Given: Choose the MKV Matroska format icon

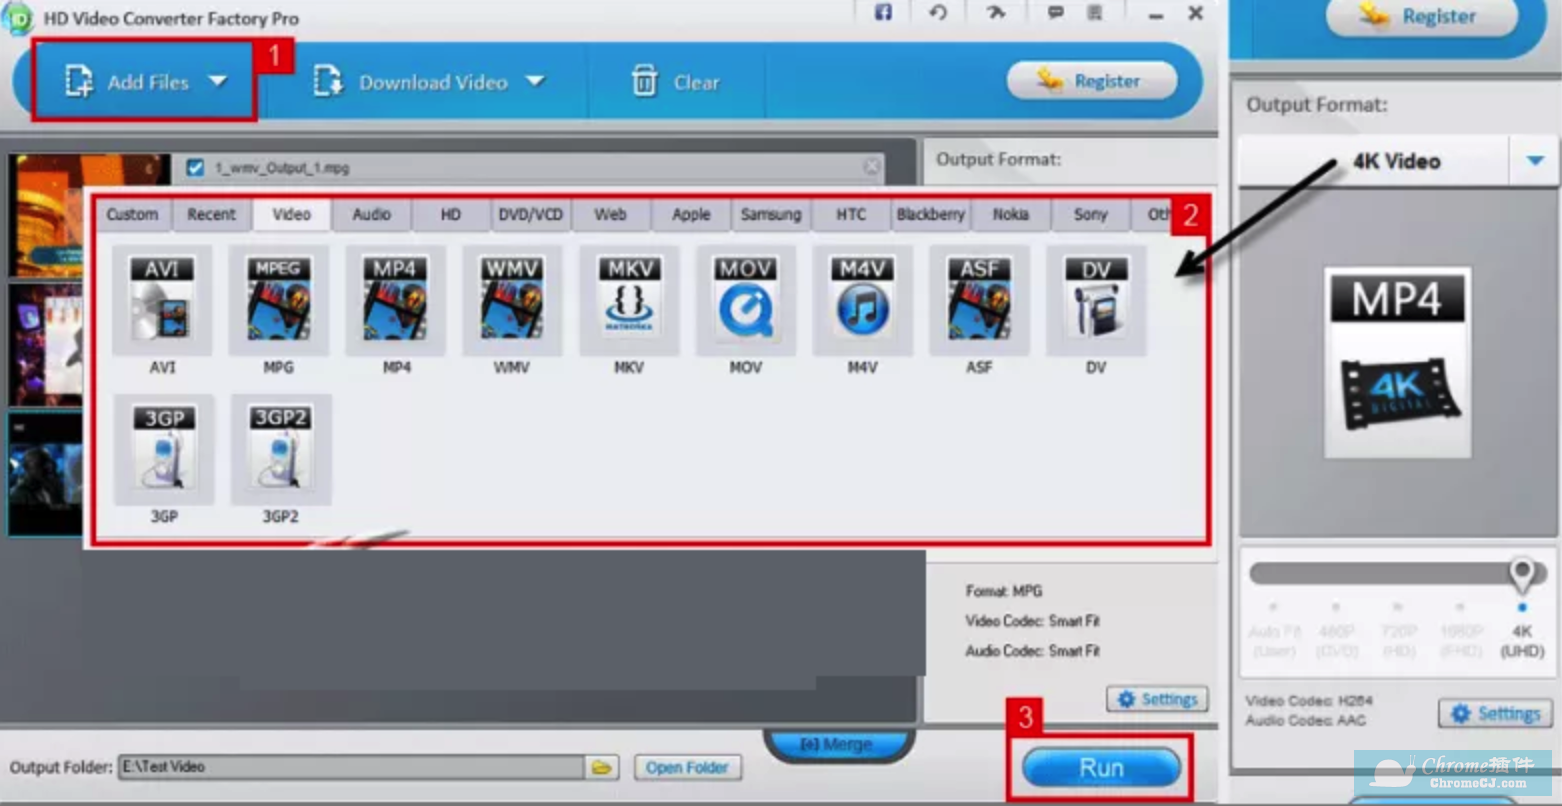Looking at the screenshot, I should (629, 300).
